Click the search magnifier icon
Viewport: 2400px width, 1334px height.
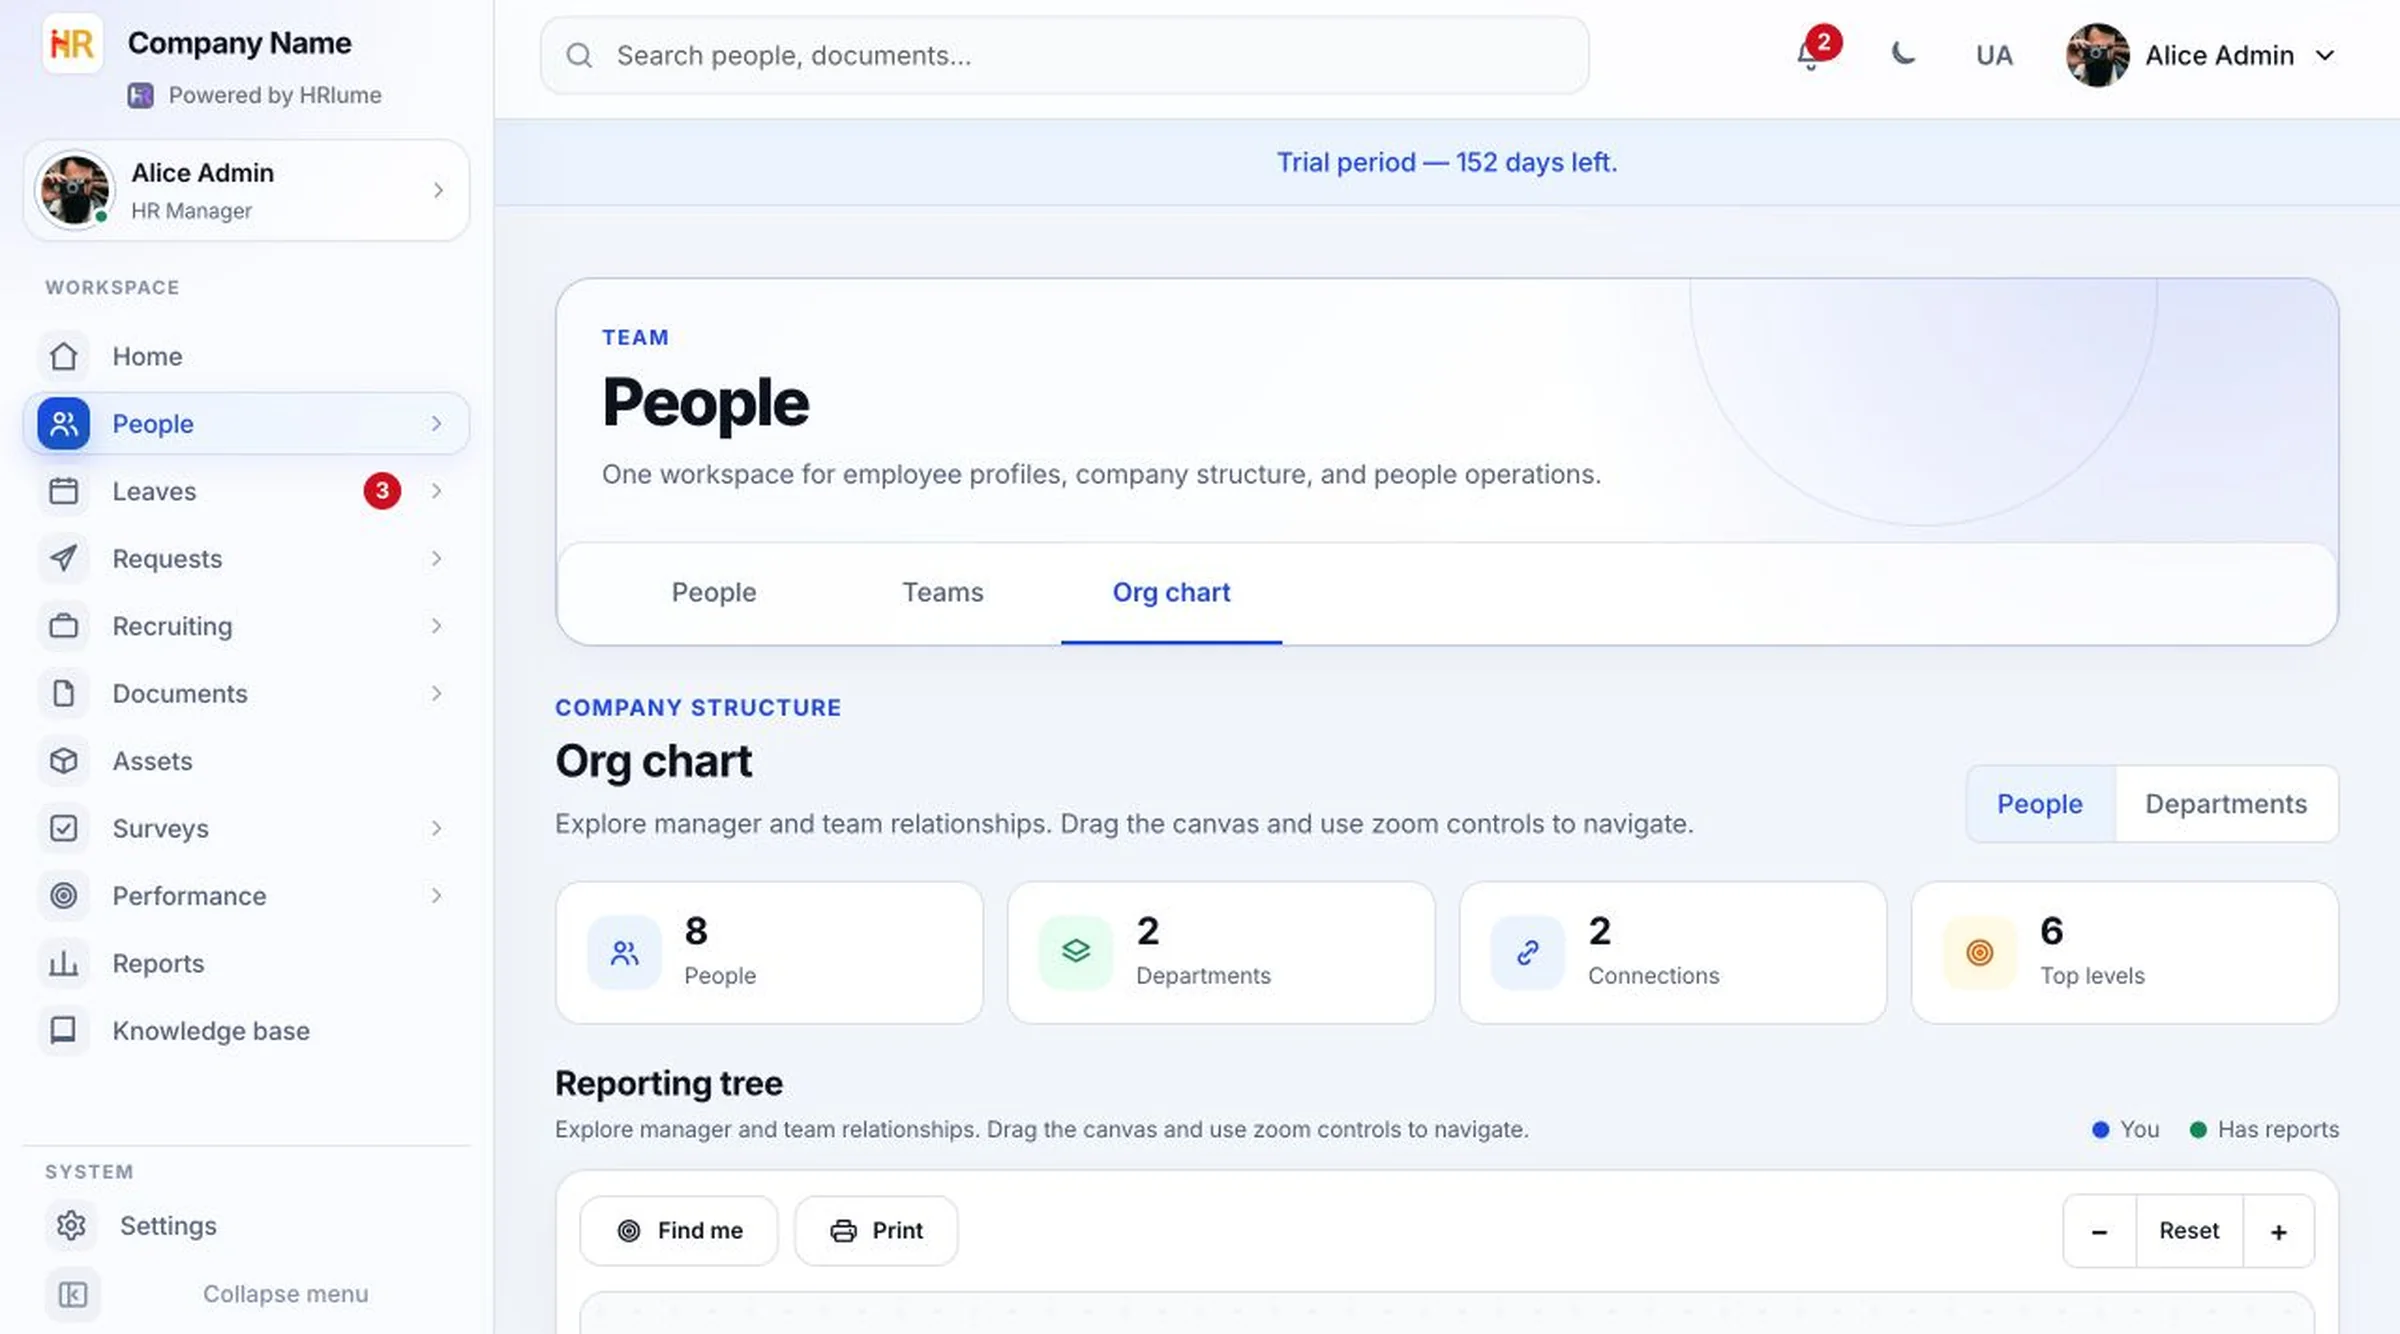[x=579, y=55]
